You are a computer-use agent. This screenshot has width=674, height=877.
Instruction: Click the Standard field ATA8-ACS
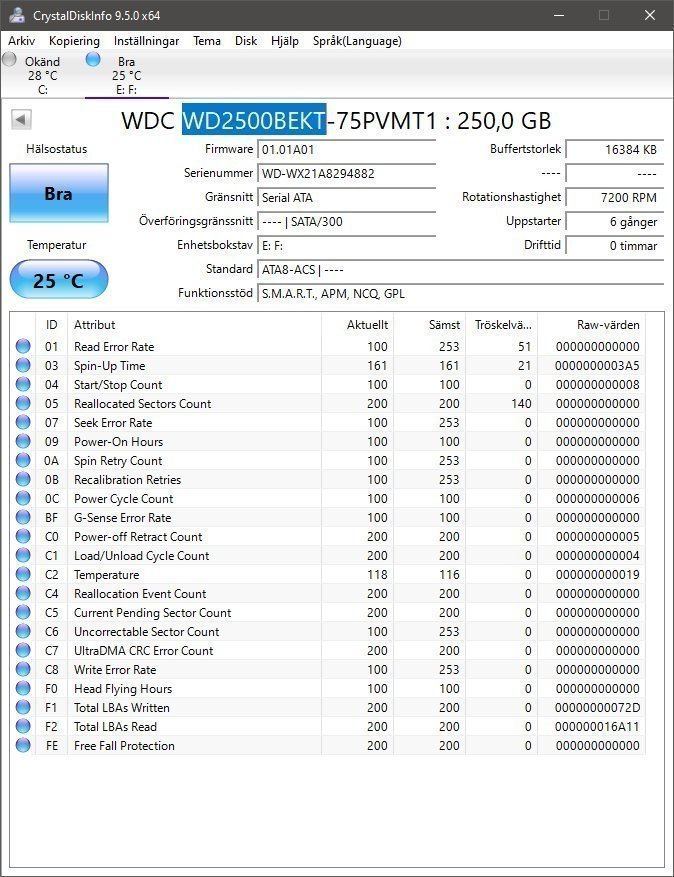coord(460,270)
